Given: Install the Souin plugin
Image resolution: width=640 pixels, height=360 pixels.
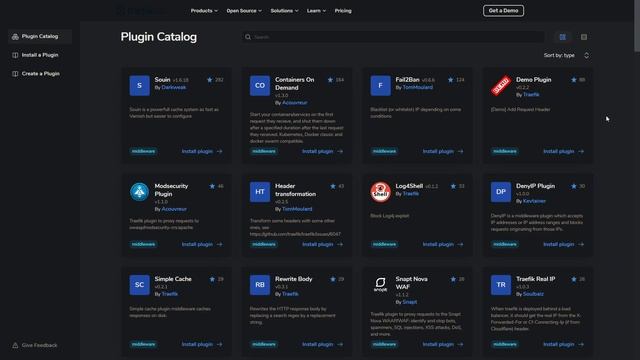Looking at the screenshot, I should click(202, 151).
